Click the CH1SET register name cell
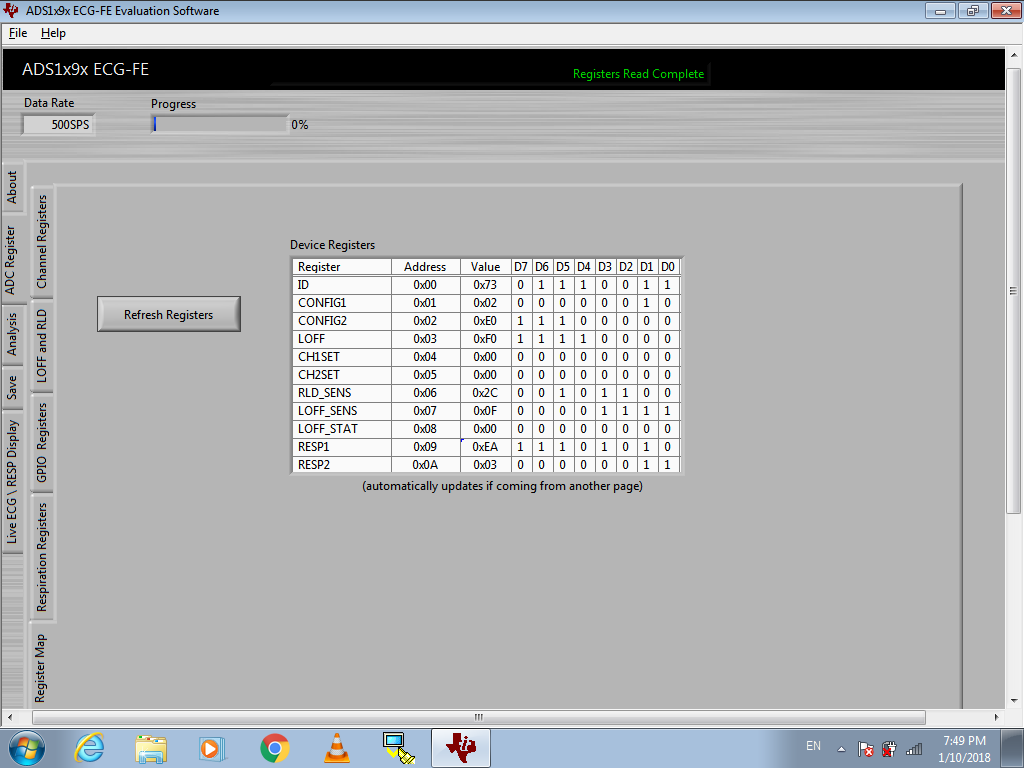The width and height of the screenshot is (1024, 768). [x=342, y=357]
